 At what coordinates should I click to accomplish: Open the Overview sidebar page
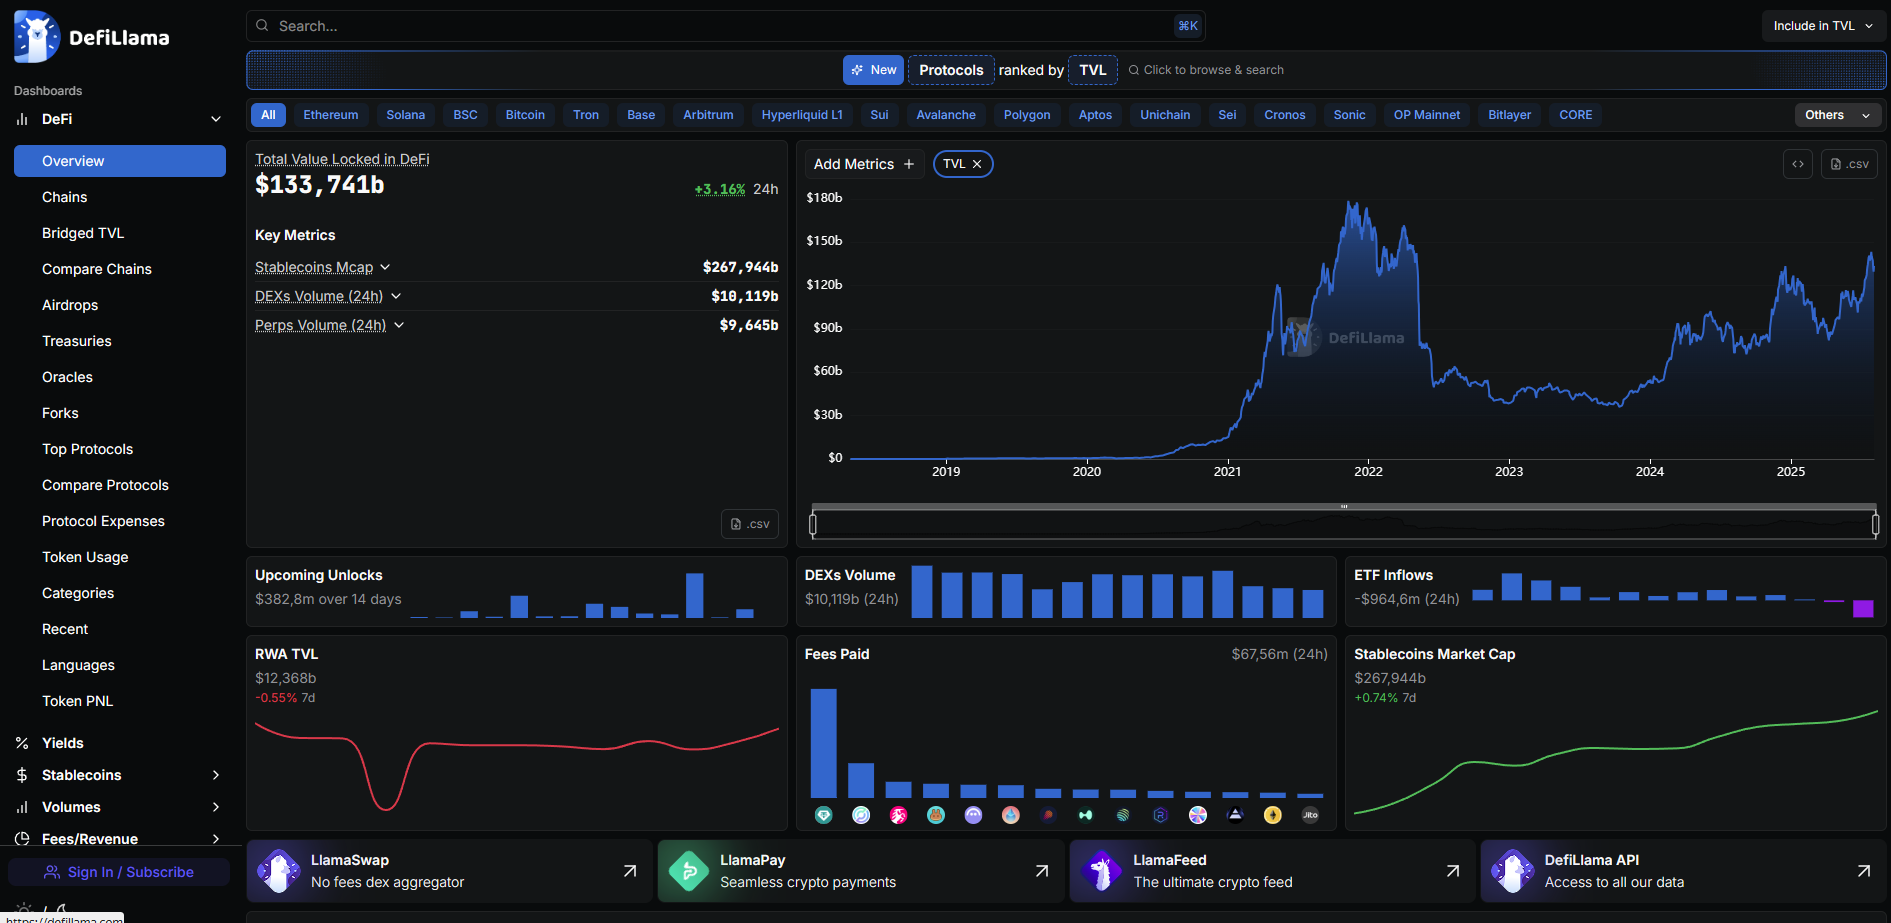tap(120, 161)
